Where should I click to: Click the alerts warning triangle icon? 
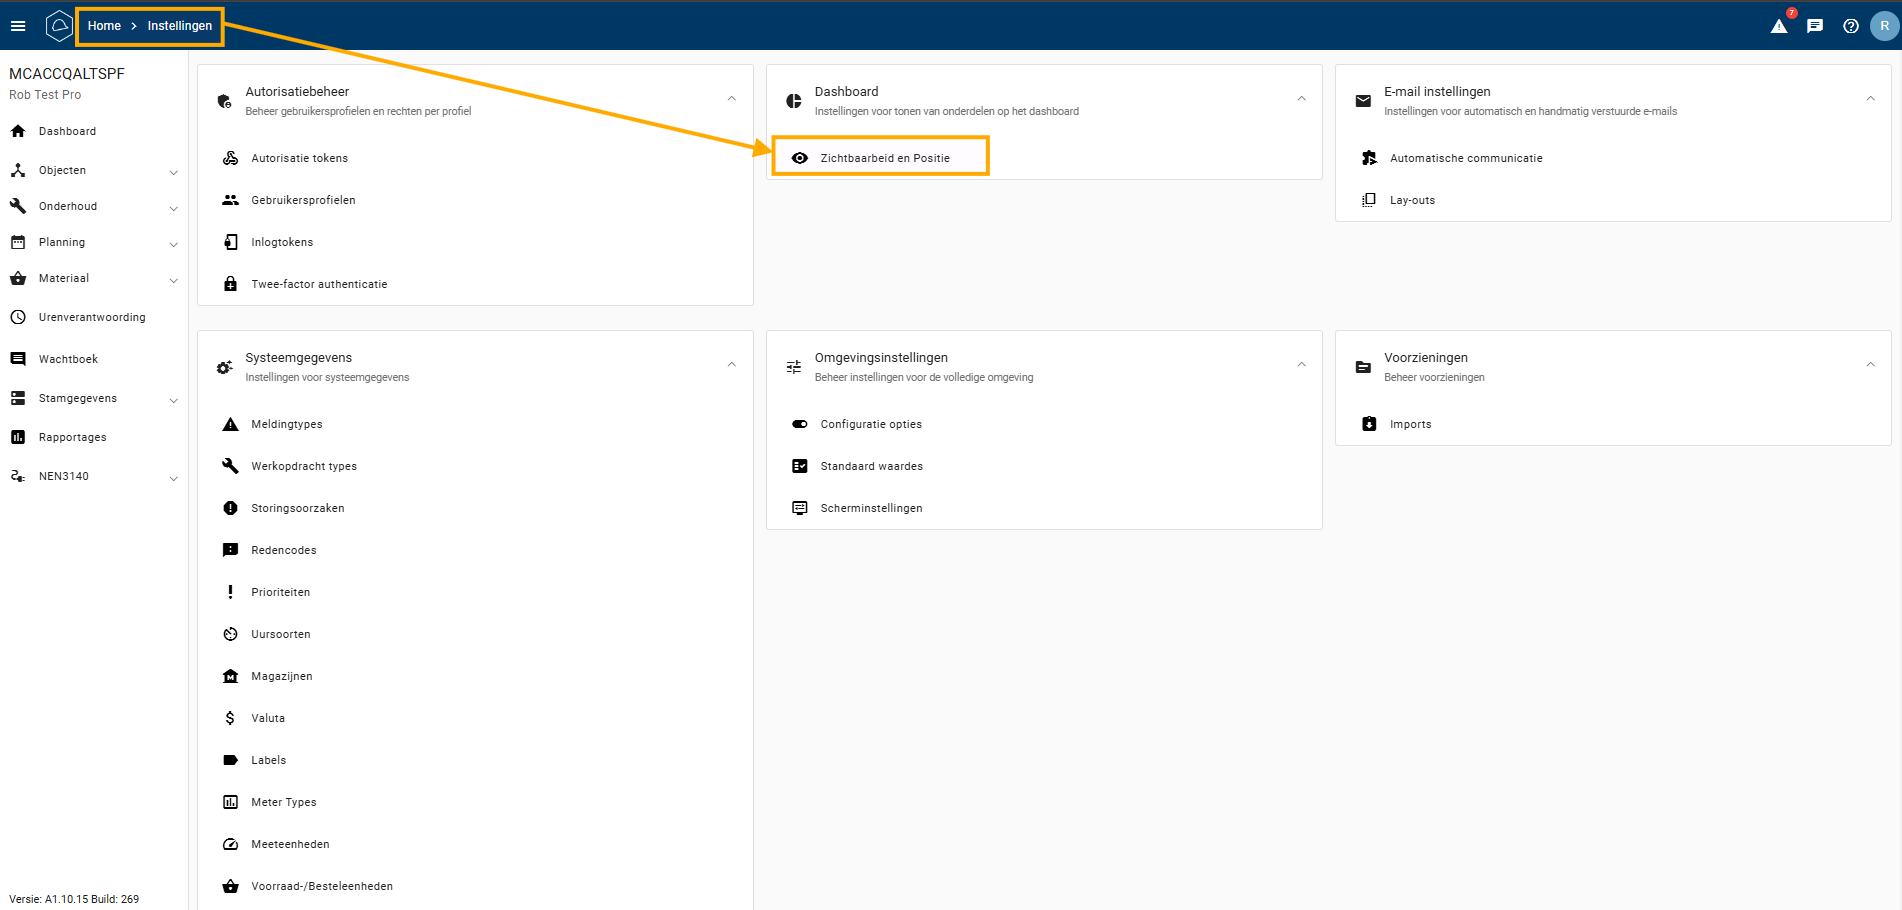(1779, 26)
